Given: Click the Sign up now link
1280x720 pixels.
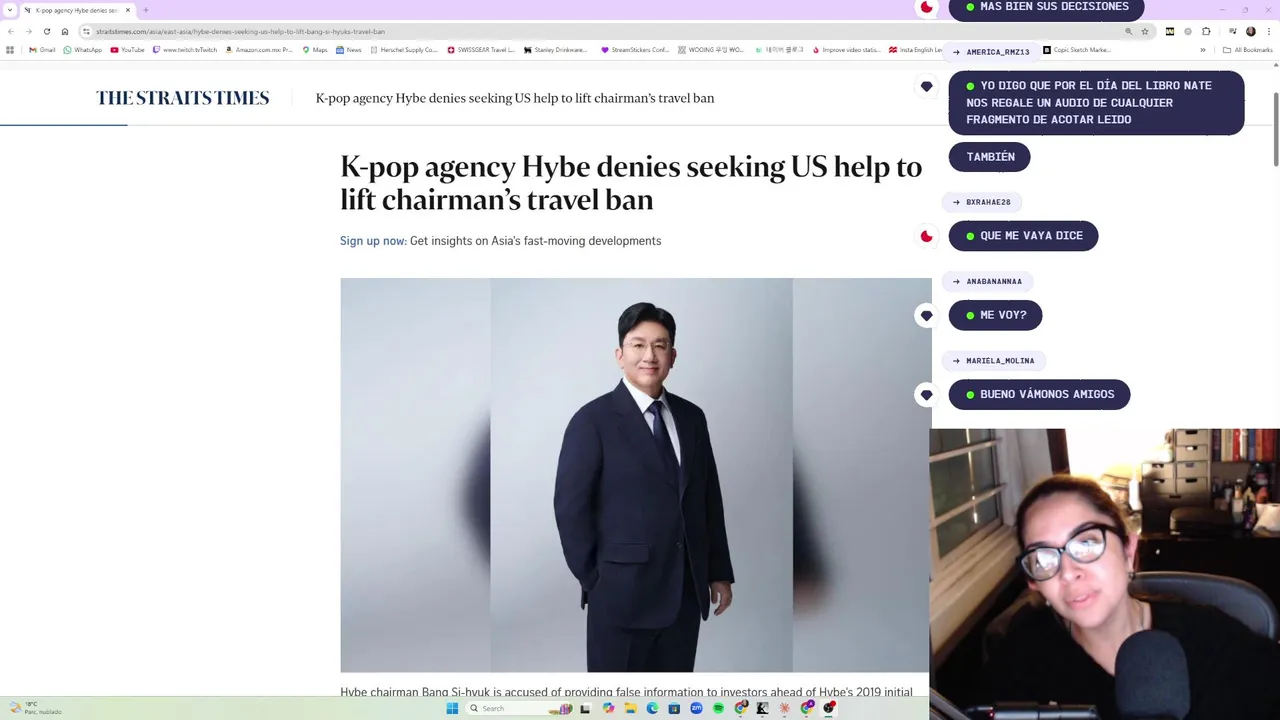Looking at the screenshot, I should [373, 241].
